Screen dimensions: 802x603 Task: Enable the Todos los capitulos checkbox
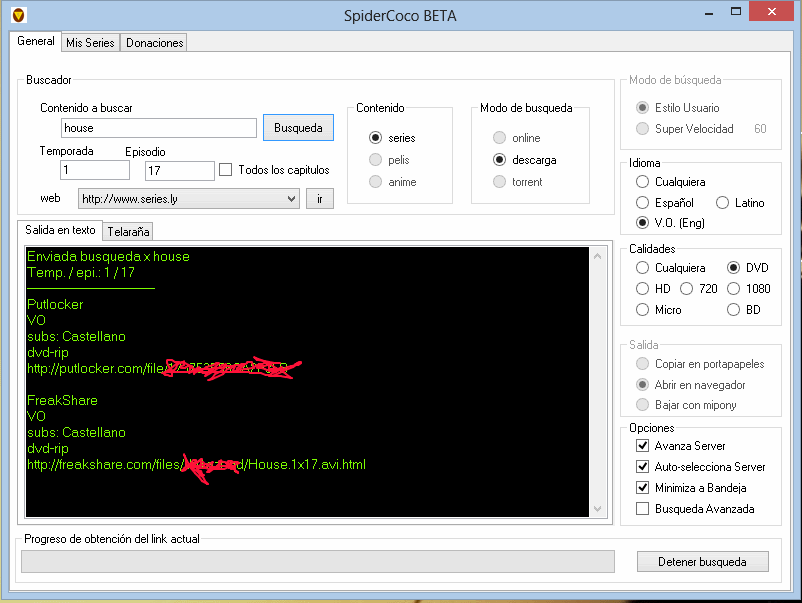[x=226, y=169]
